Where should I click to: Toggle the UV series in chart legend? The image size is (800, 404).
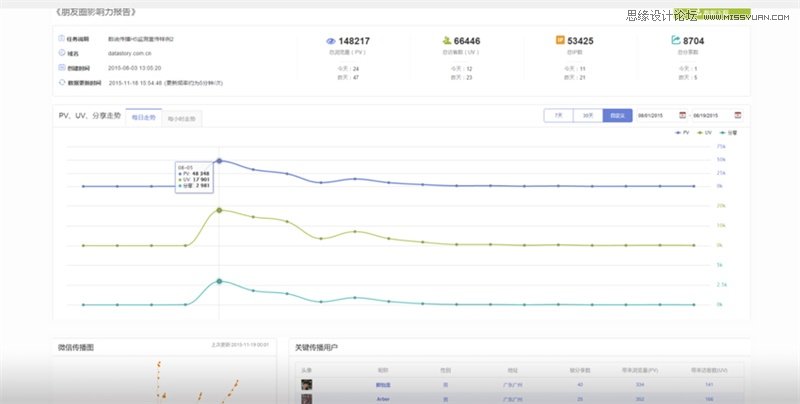(x=704, y=133)
